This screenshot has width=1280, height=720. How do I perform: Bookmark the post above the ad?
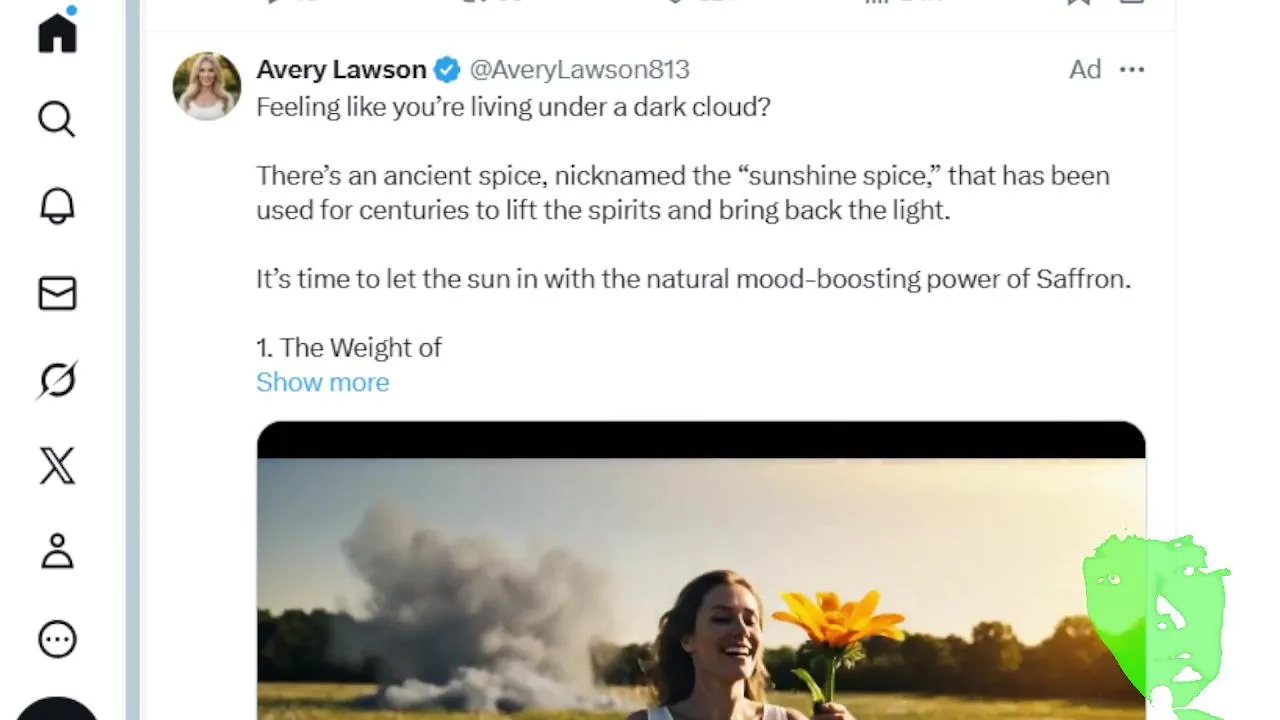coord(1078,3)
